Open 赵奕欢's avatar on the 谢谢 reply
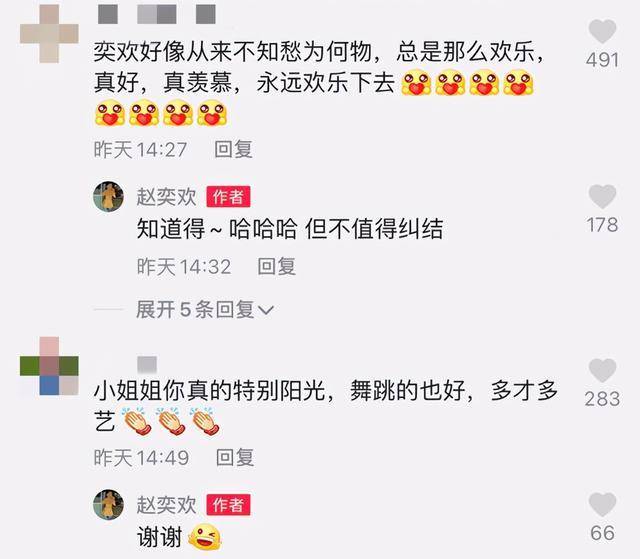The height and width of the screenshot is (559, 640). point(108,505)
